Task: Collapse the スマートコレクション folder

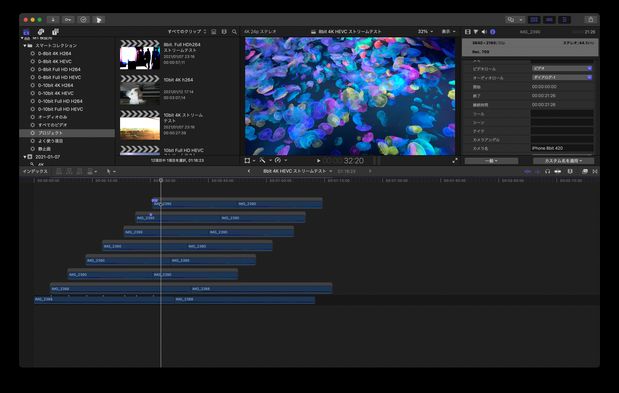Action: coord(24,45)
